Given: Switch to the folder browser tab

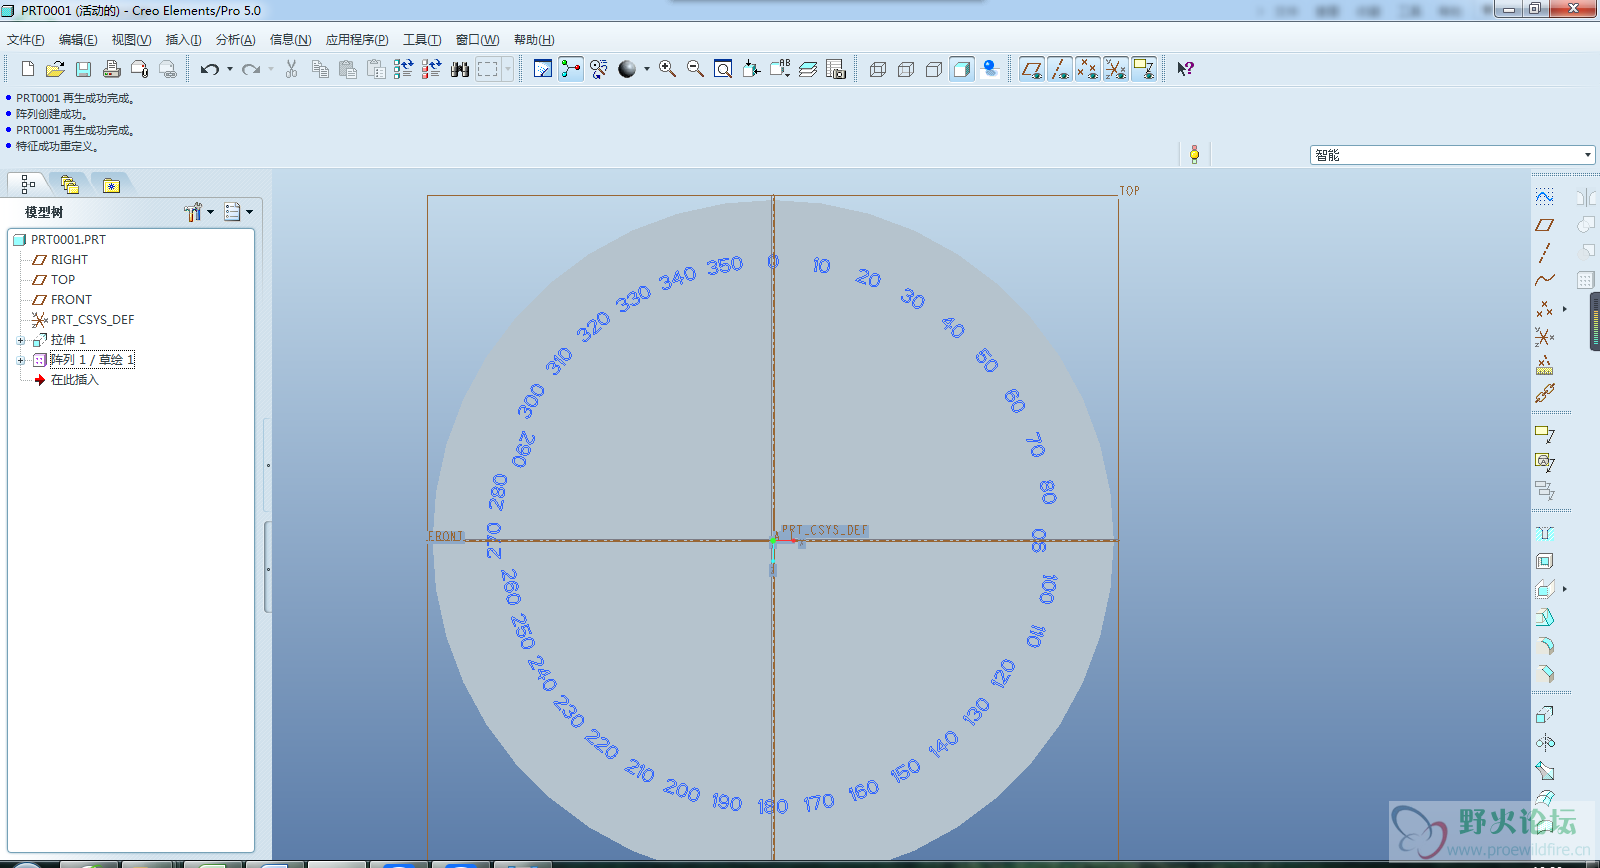Looking at the screenshot, I should tap(69, 185).
